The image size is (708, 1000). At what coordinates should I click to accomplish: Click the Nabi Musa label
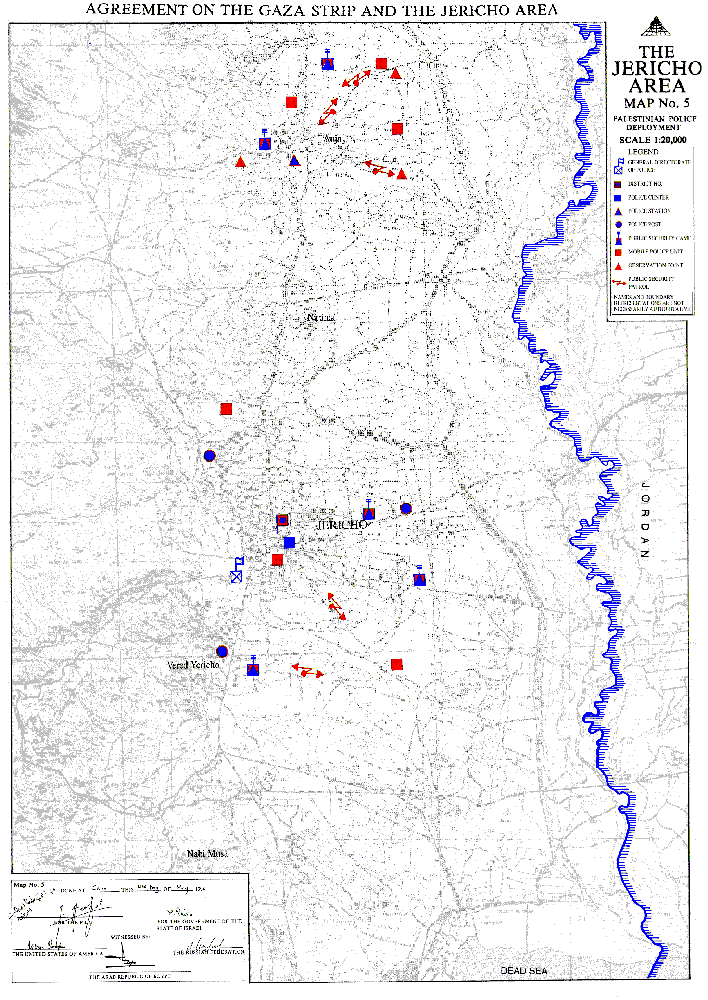click(207, 853)
